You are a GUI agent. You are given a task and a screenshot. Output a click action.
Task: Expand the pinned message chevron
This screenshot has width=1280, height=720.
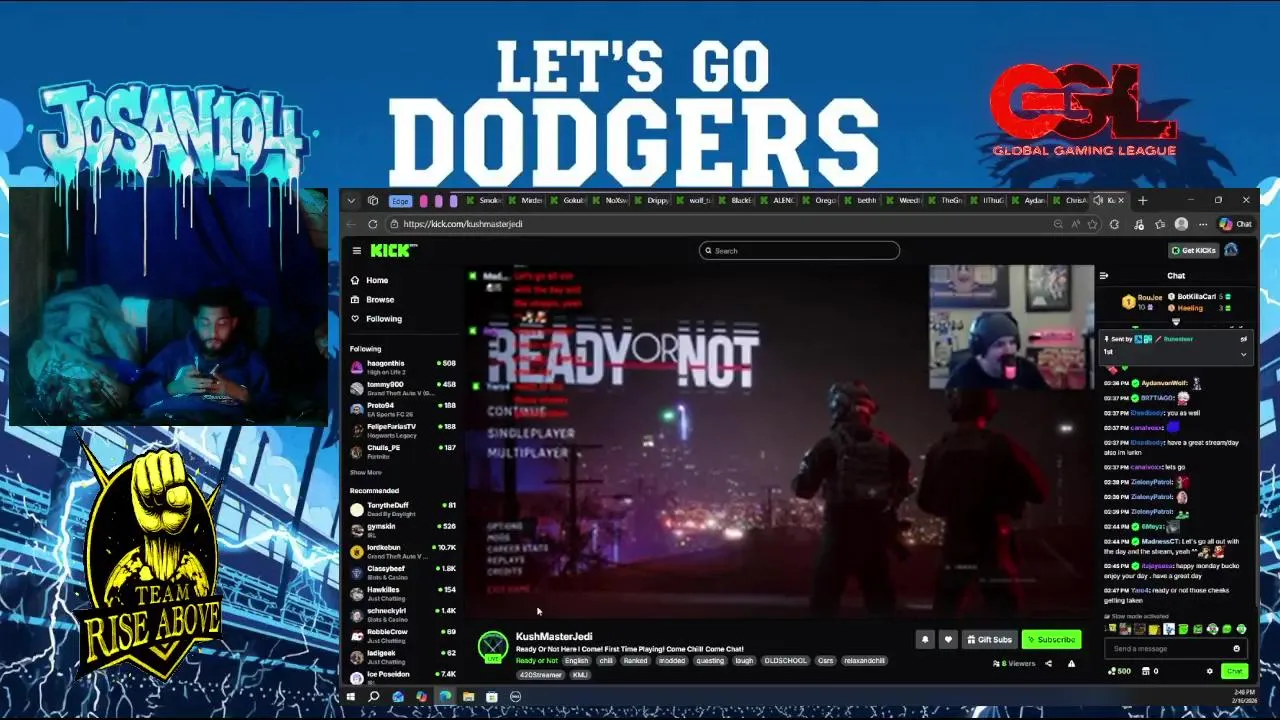point(1243,353)
